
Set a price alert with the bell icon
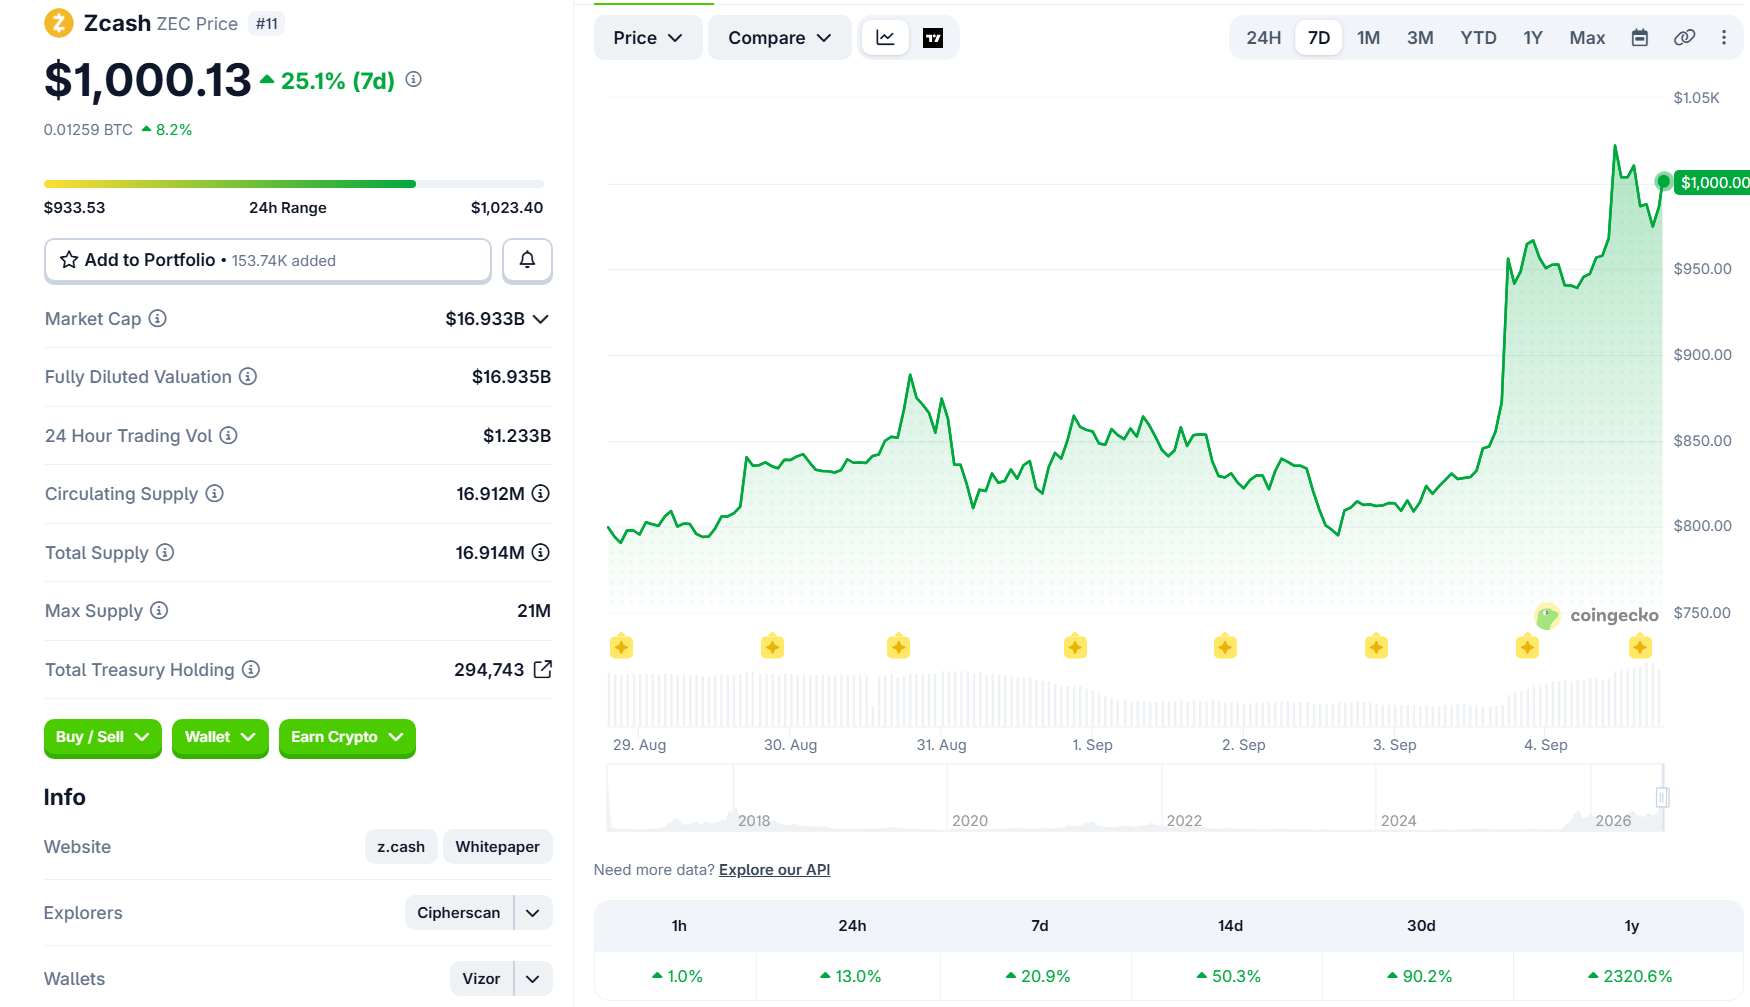(527, 260)
